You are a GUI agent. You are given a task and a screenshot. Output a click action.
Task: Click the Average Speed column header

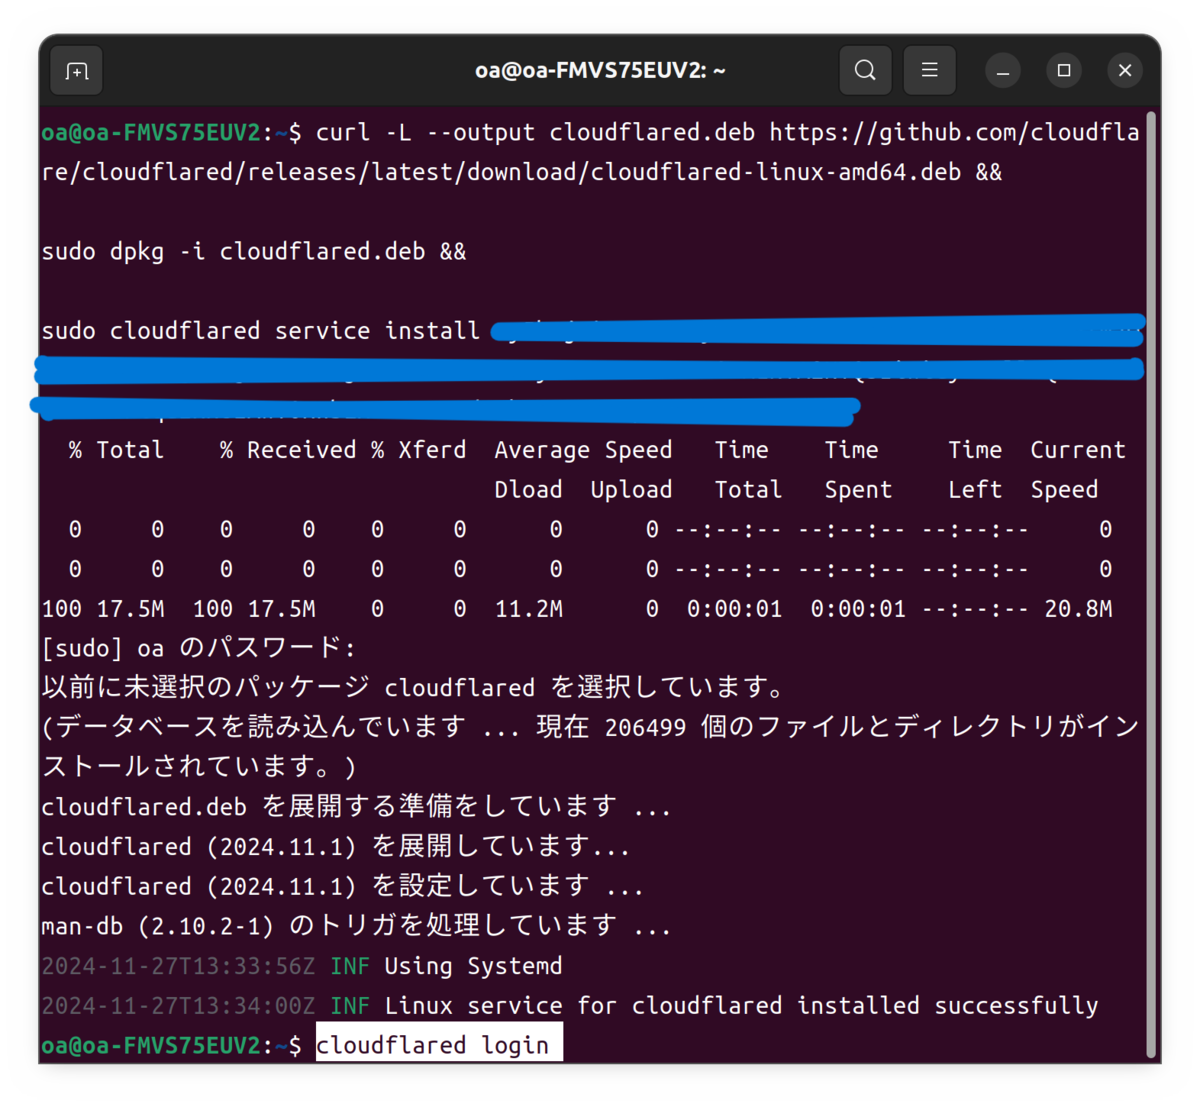(583, 451)
